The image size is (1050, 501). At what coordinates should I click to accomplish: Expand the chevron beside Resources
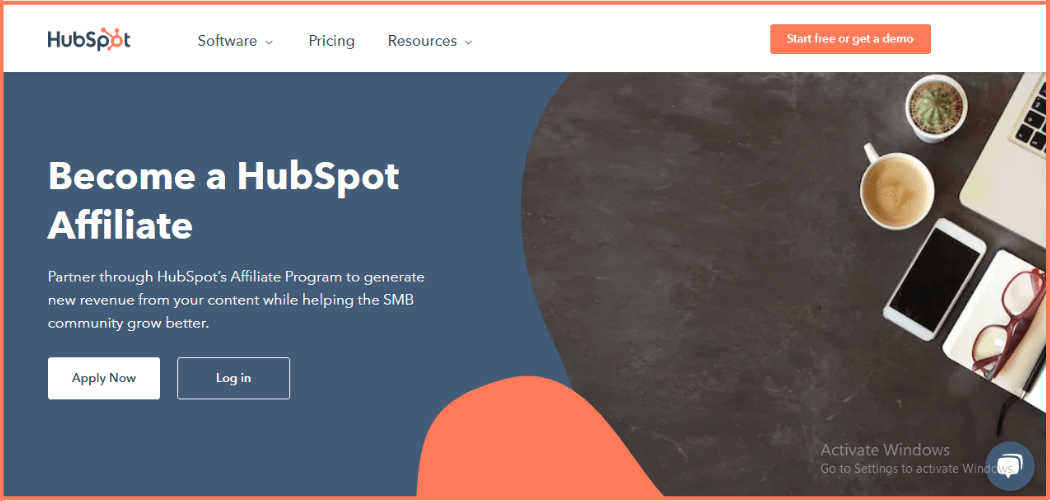pos(469,42)
